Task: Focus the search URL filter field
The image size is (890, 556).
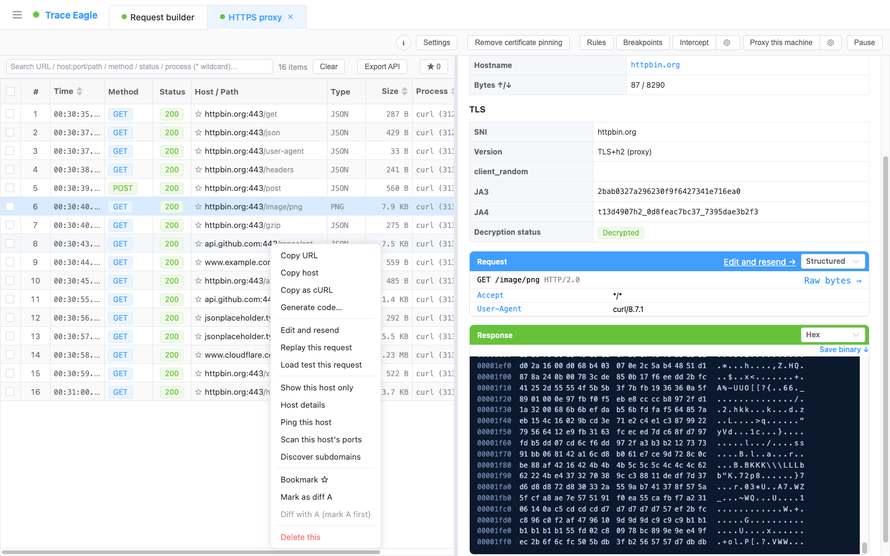Action: [139, 66]
